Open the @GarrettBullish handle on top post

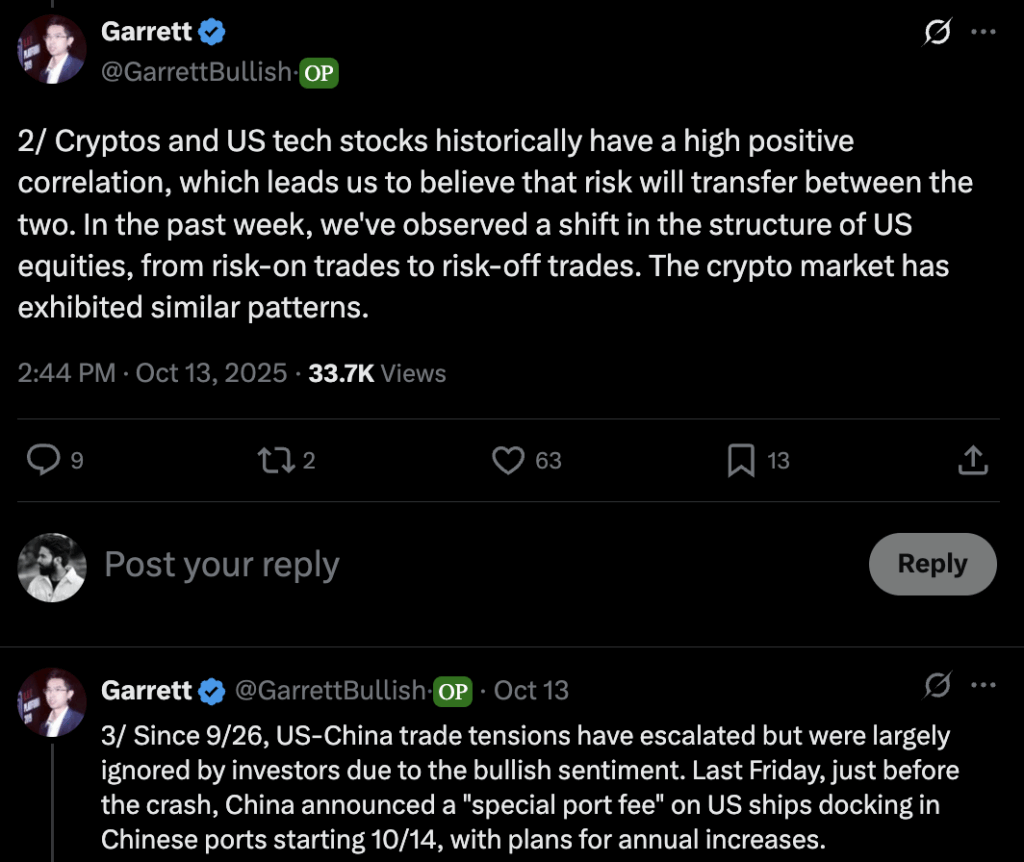(x=196, y=72)
